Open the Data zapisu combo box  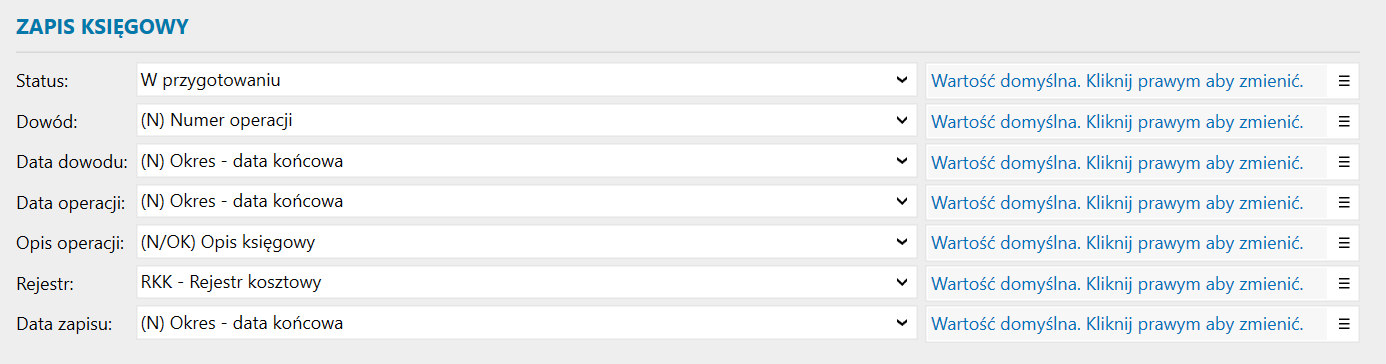526,323
